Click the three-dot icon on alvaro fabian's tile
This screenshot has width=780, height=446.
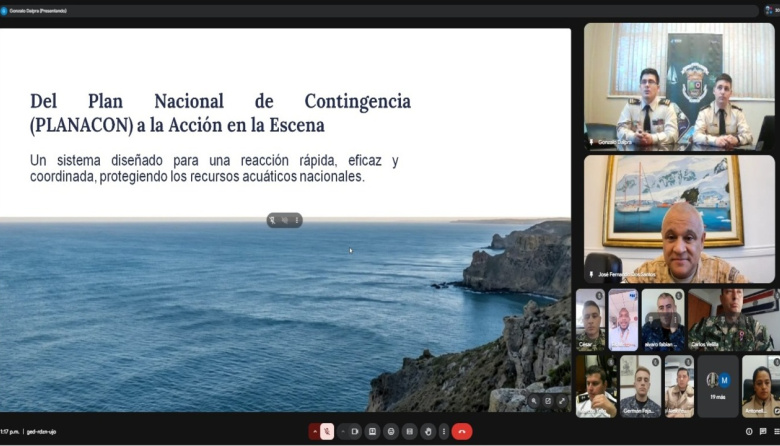click(677, 319)
